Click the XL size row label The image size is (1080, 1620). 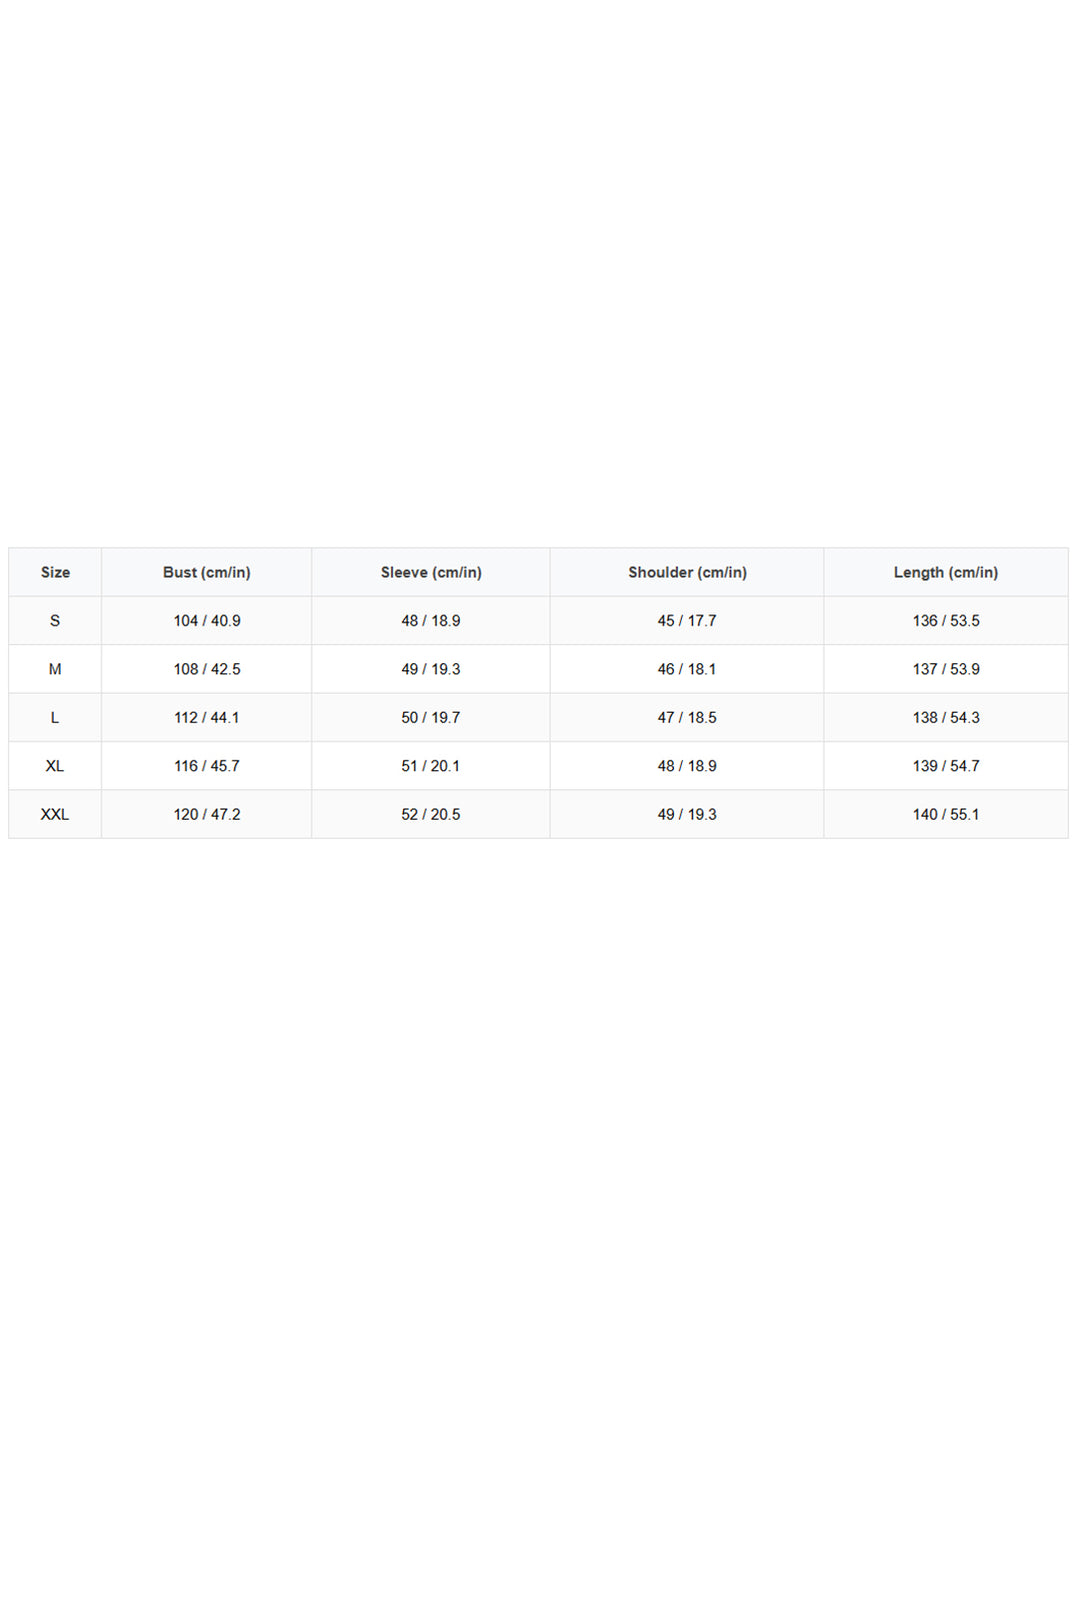coord(55,766)
